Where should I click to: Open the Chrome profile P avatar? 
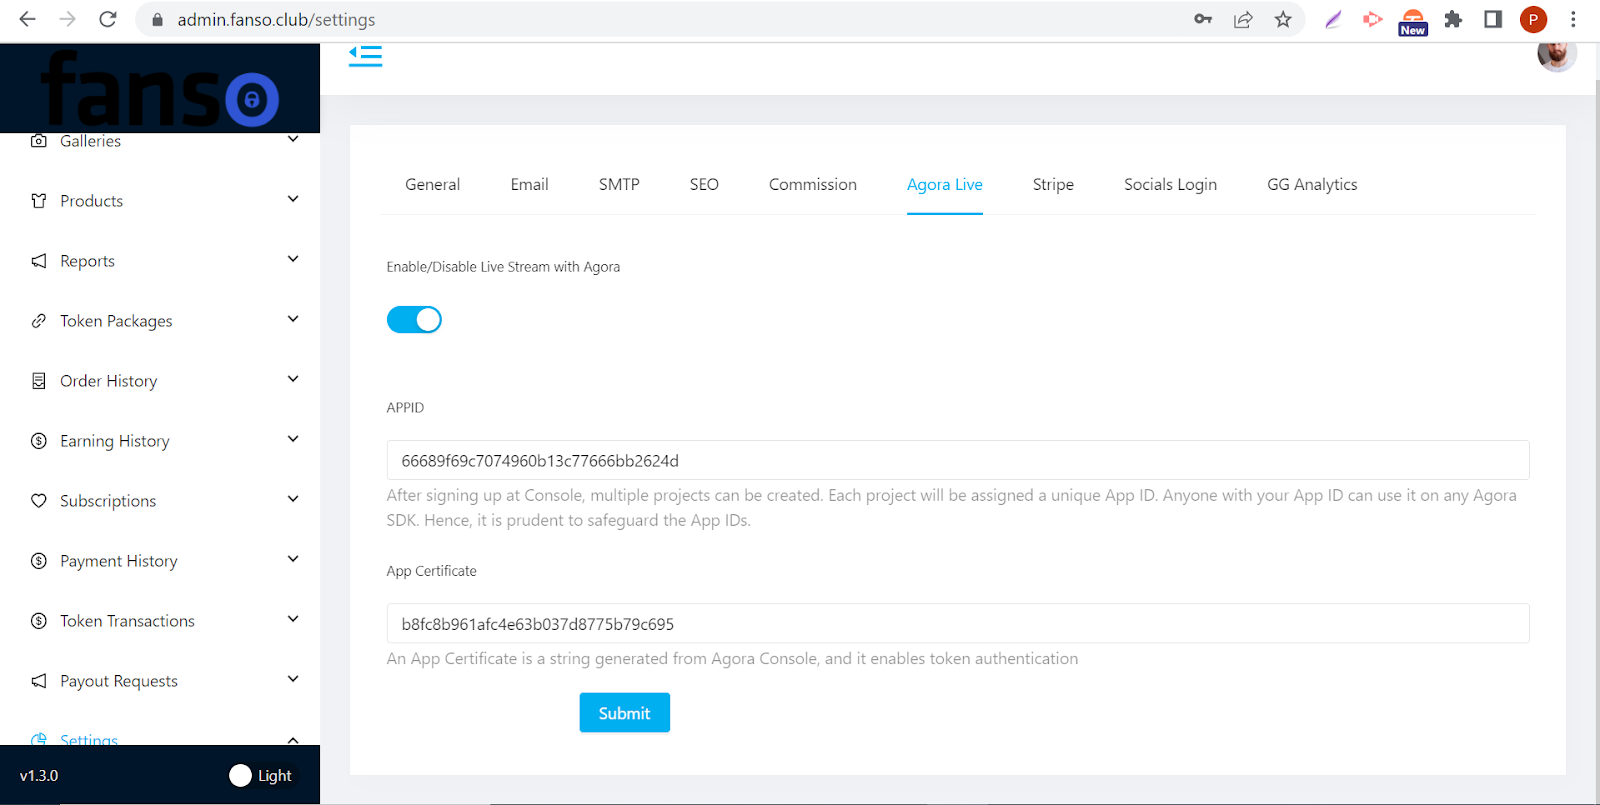tap(1533, 19)
